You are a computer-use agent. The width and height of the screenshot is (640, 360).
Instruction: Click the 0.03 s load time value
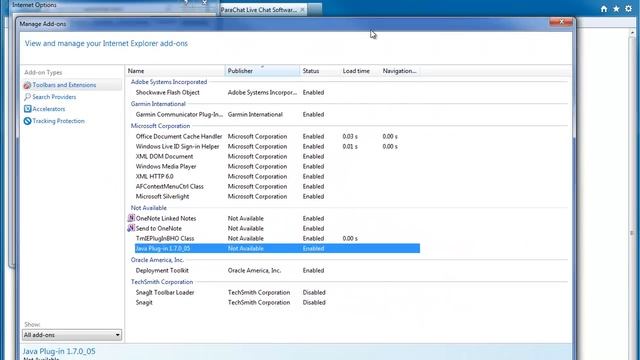pos(350,136)
